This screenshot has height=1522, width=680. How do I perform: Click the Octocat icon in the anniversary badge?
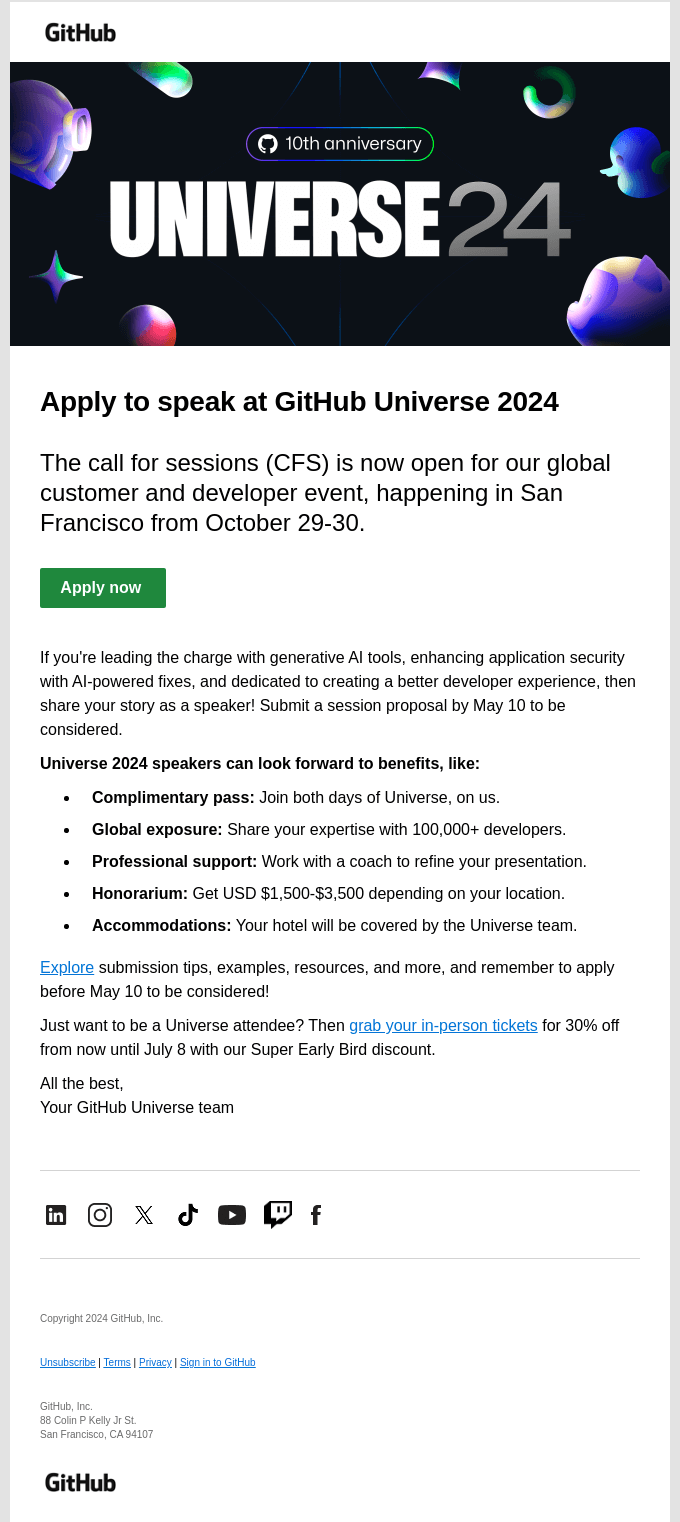pos(268,143)
